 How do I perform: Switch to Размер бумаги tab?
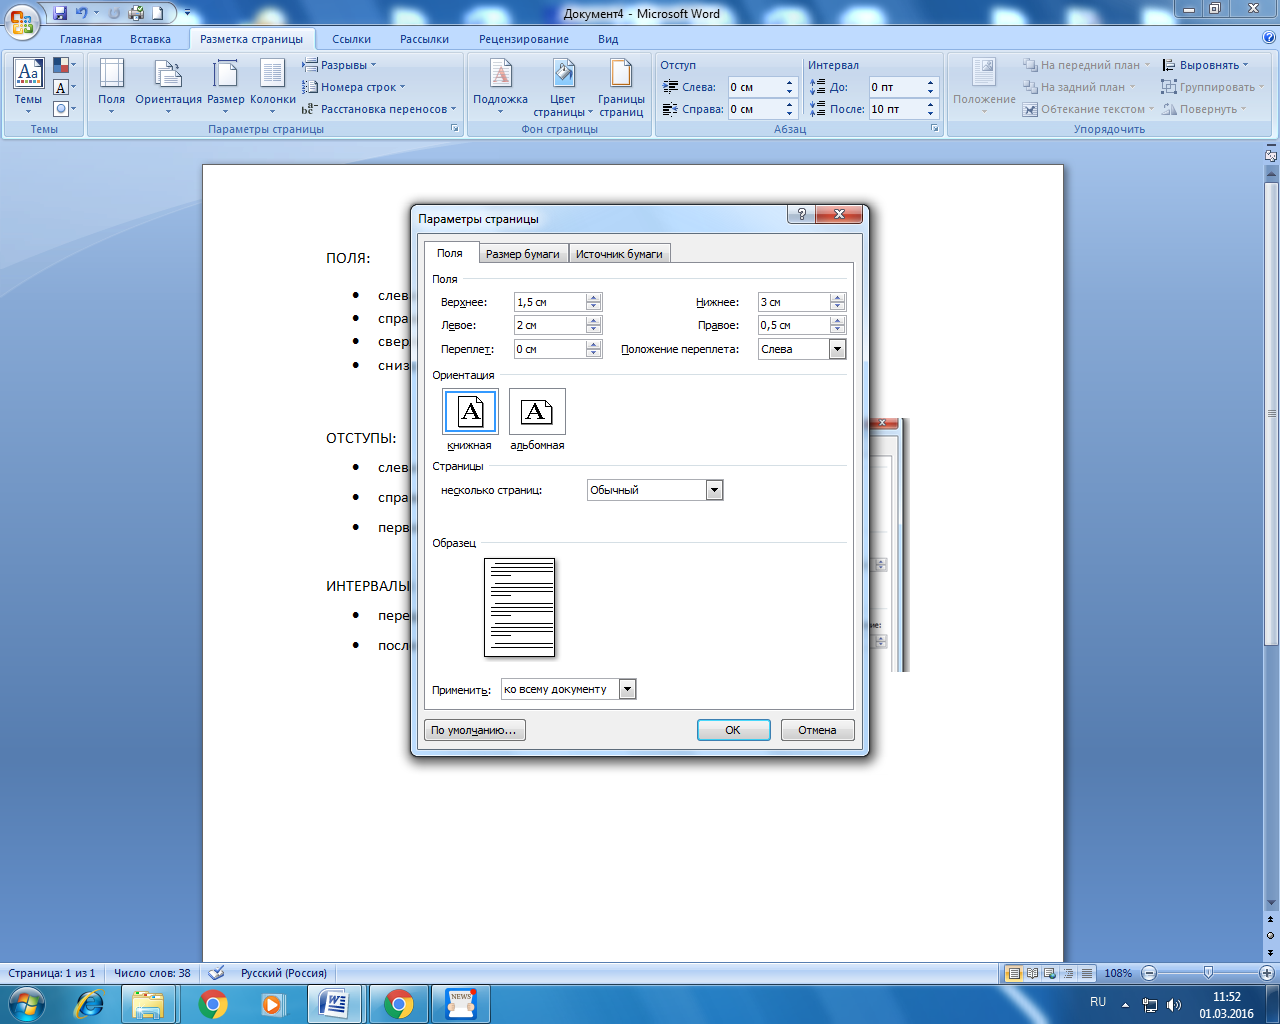[522, 254]
